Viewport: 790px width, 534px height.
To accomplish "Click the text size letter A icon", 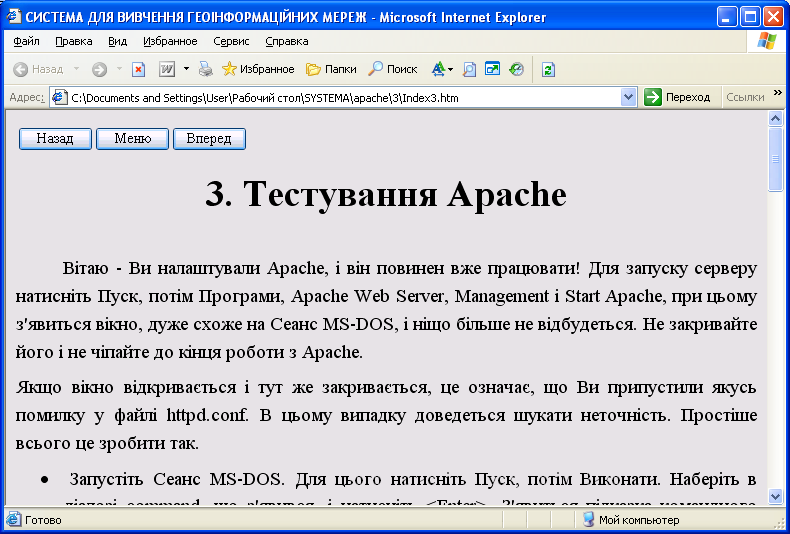I will coord(438,69).
